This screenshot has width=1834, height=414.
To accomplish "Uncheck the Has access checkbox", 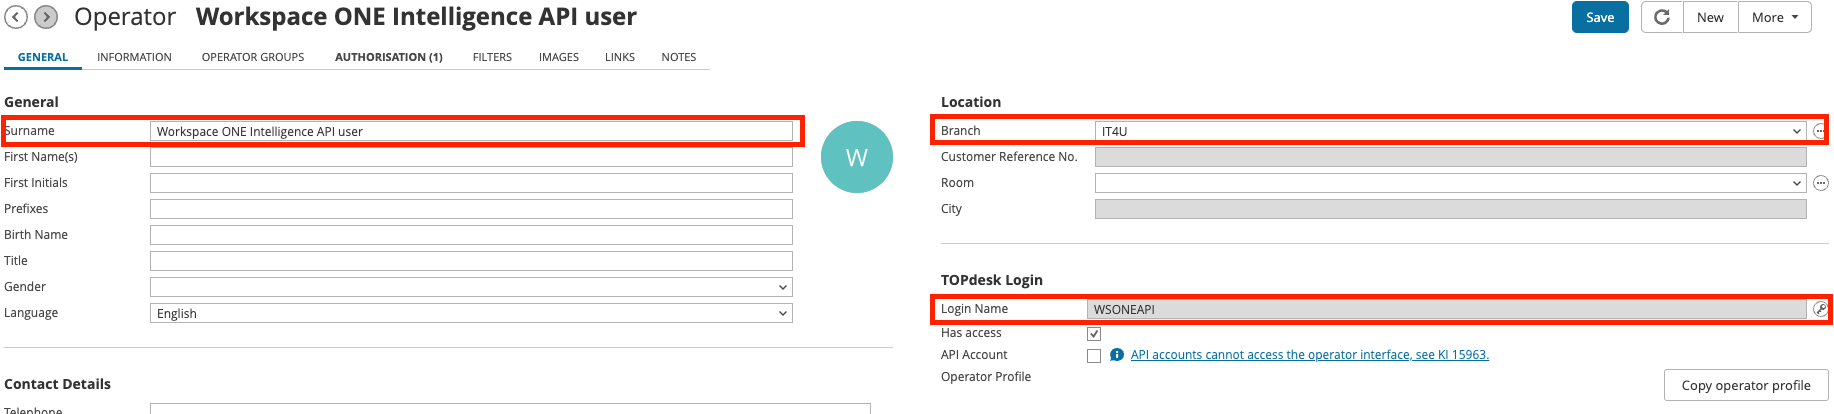I will [1094, 334].
